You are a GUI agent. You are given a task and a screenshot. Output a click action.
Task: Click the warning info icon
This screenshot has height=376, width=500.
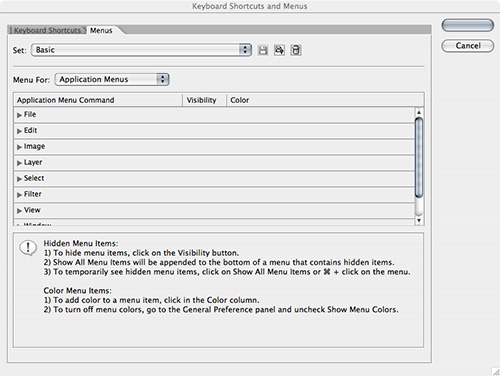tap(28, 248)
